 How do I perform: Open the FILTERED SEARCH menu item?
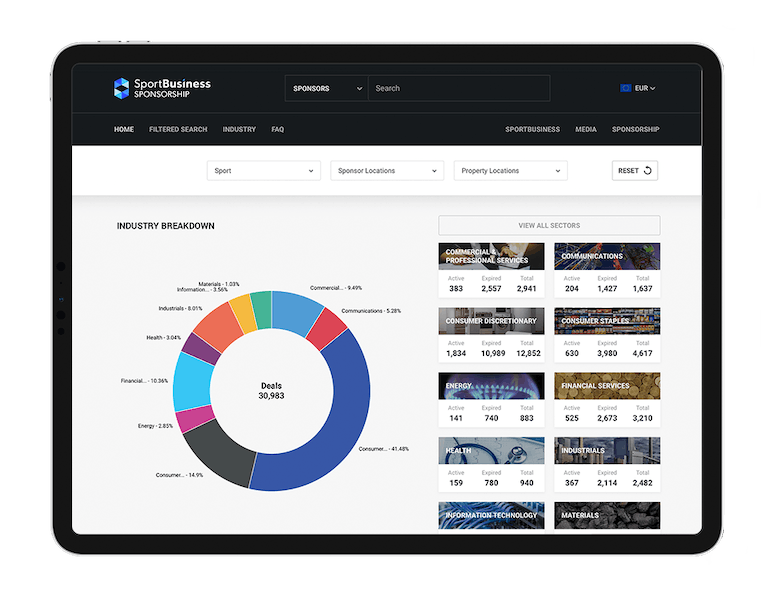click(x=178, y=129)
